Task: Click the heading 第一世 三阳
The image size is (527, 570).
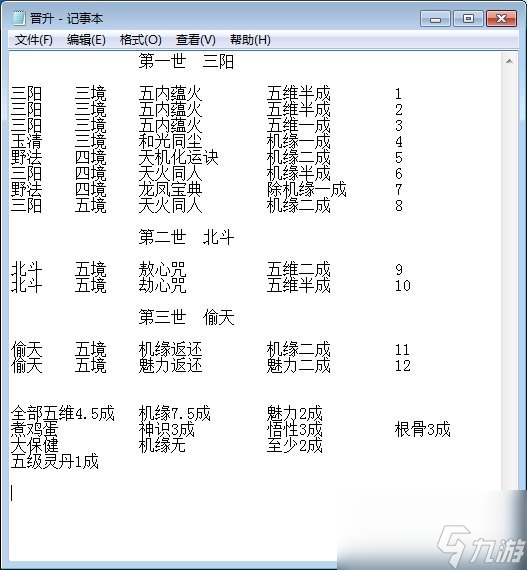Action: pos(186,61)
